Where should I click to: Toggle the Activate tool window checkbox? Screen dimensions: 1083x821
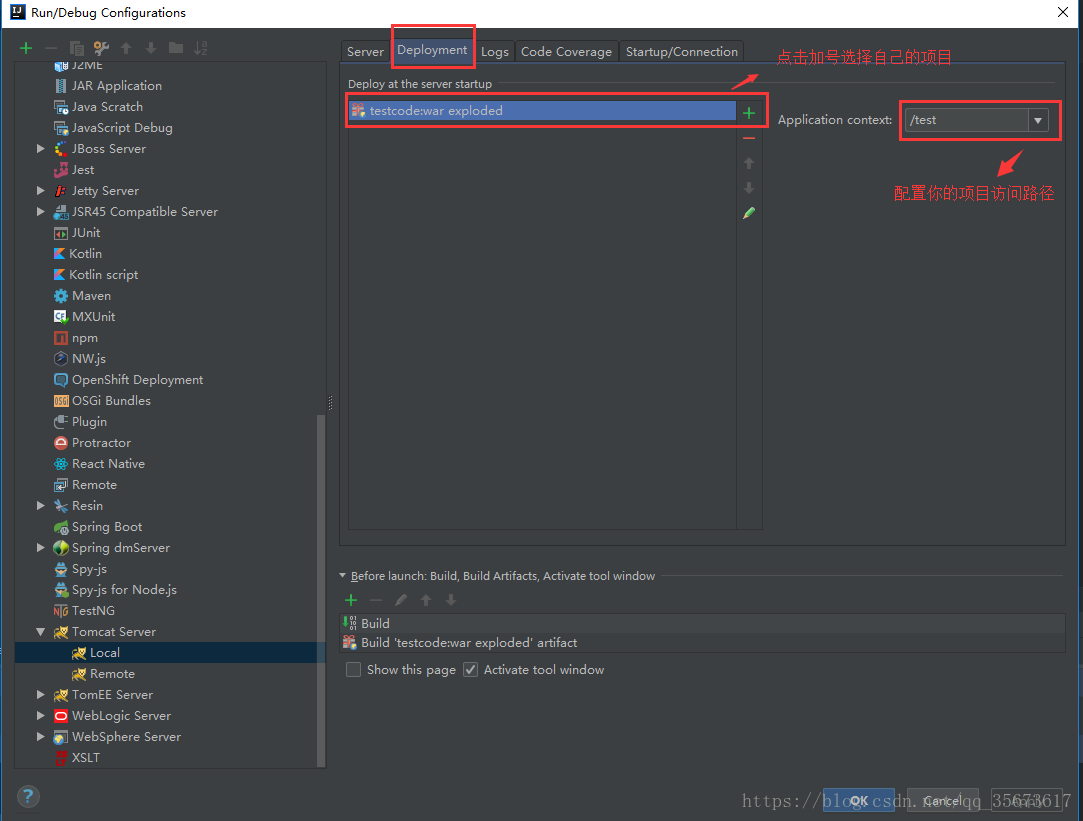pyautogui.click(x=470, y=670)
